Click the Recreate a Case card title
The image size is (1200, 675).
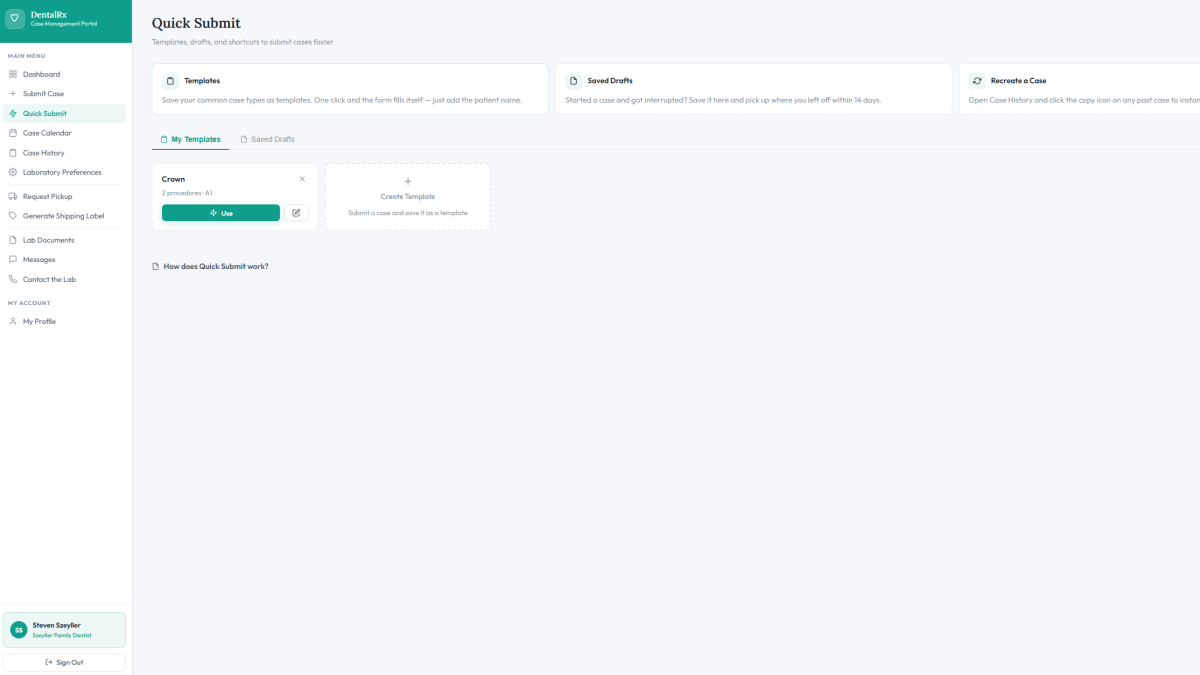1018,81
